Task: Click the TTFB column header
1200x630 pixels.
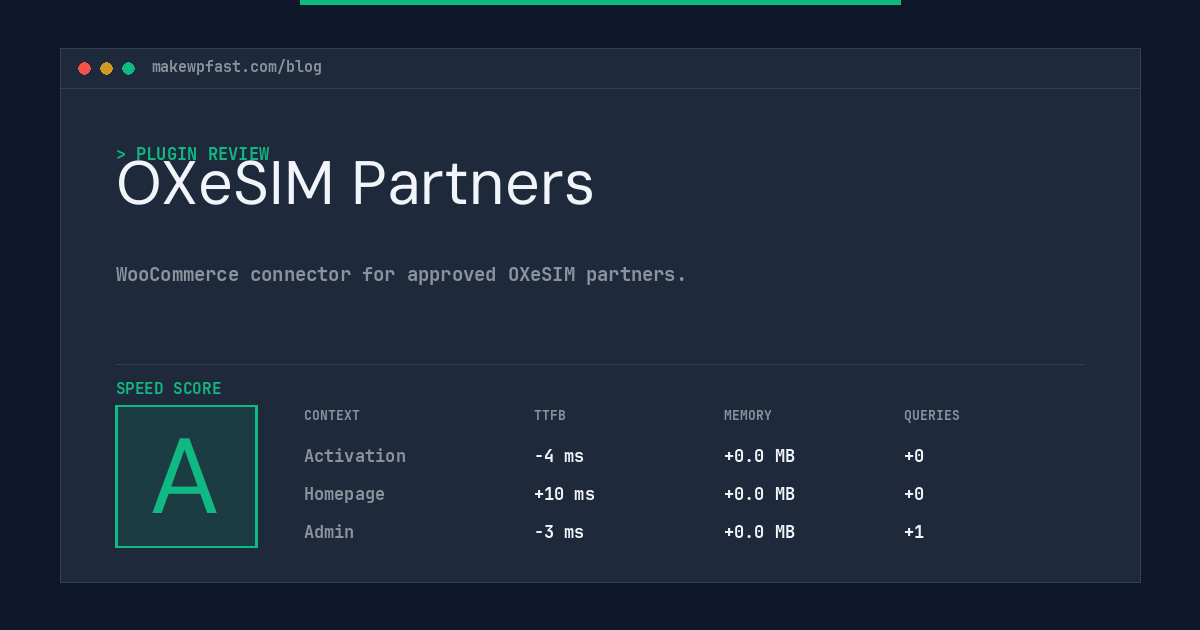Action: coord(550,416)
